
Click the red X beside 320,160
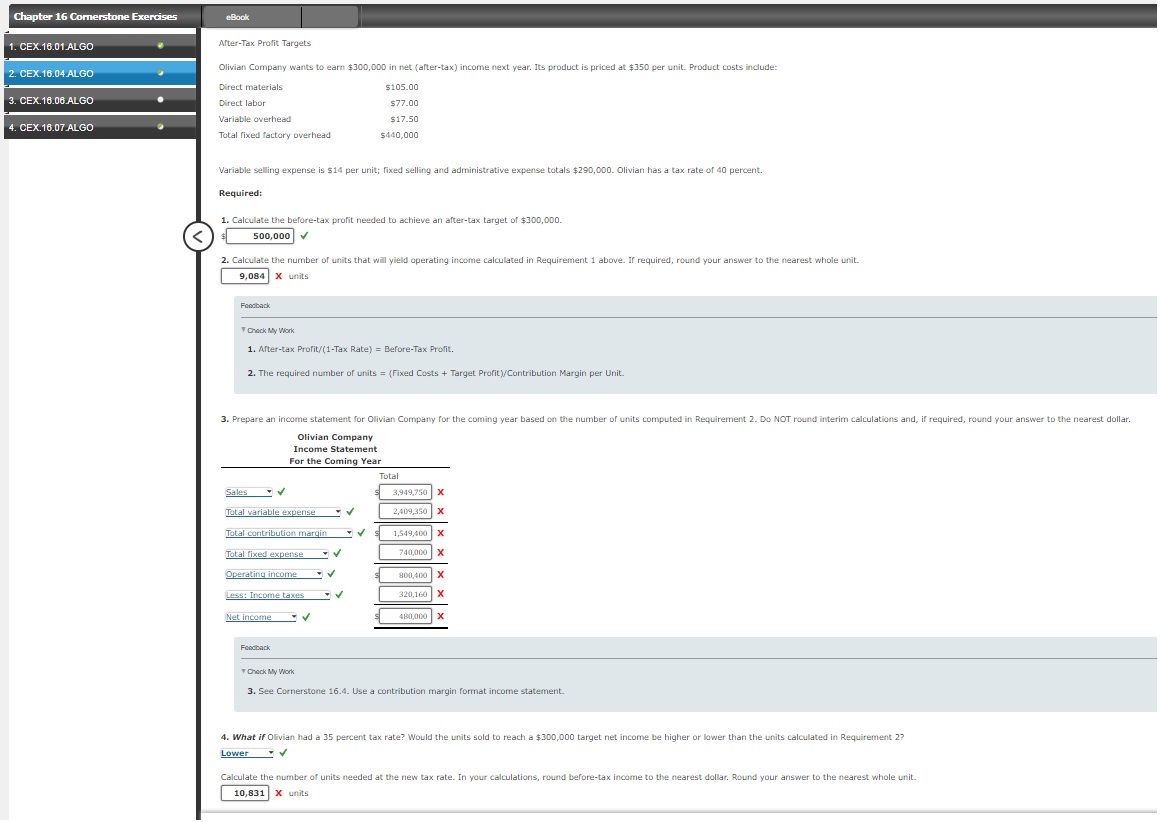tap(441, 593)
